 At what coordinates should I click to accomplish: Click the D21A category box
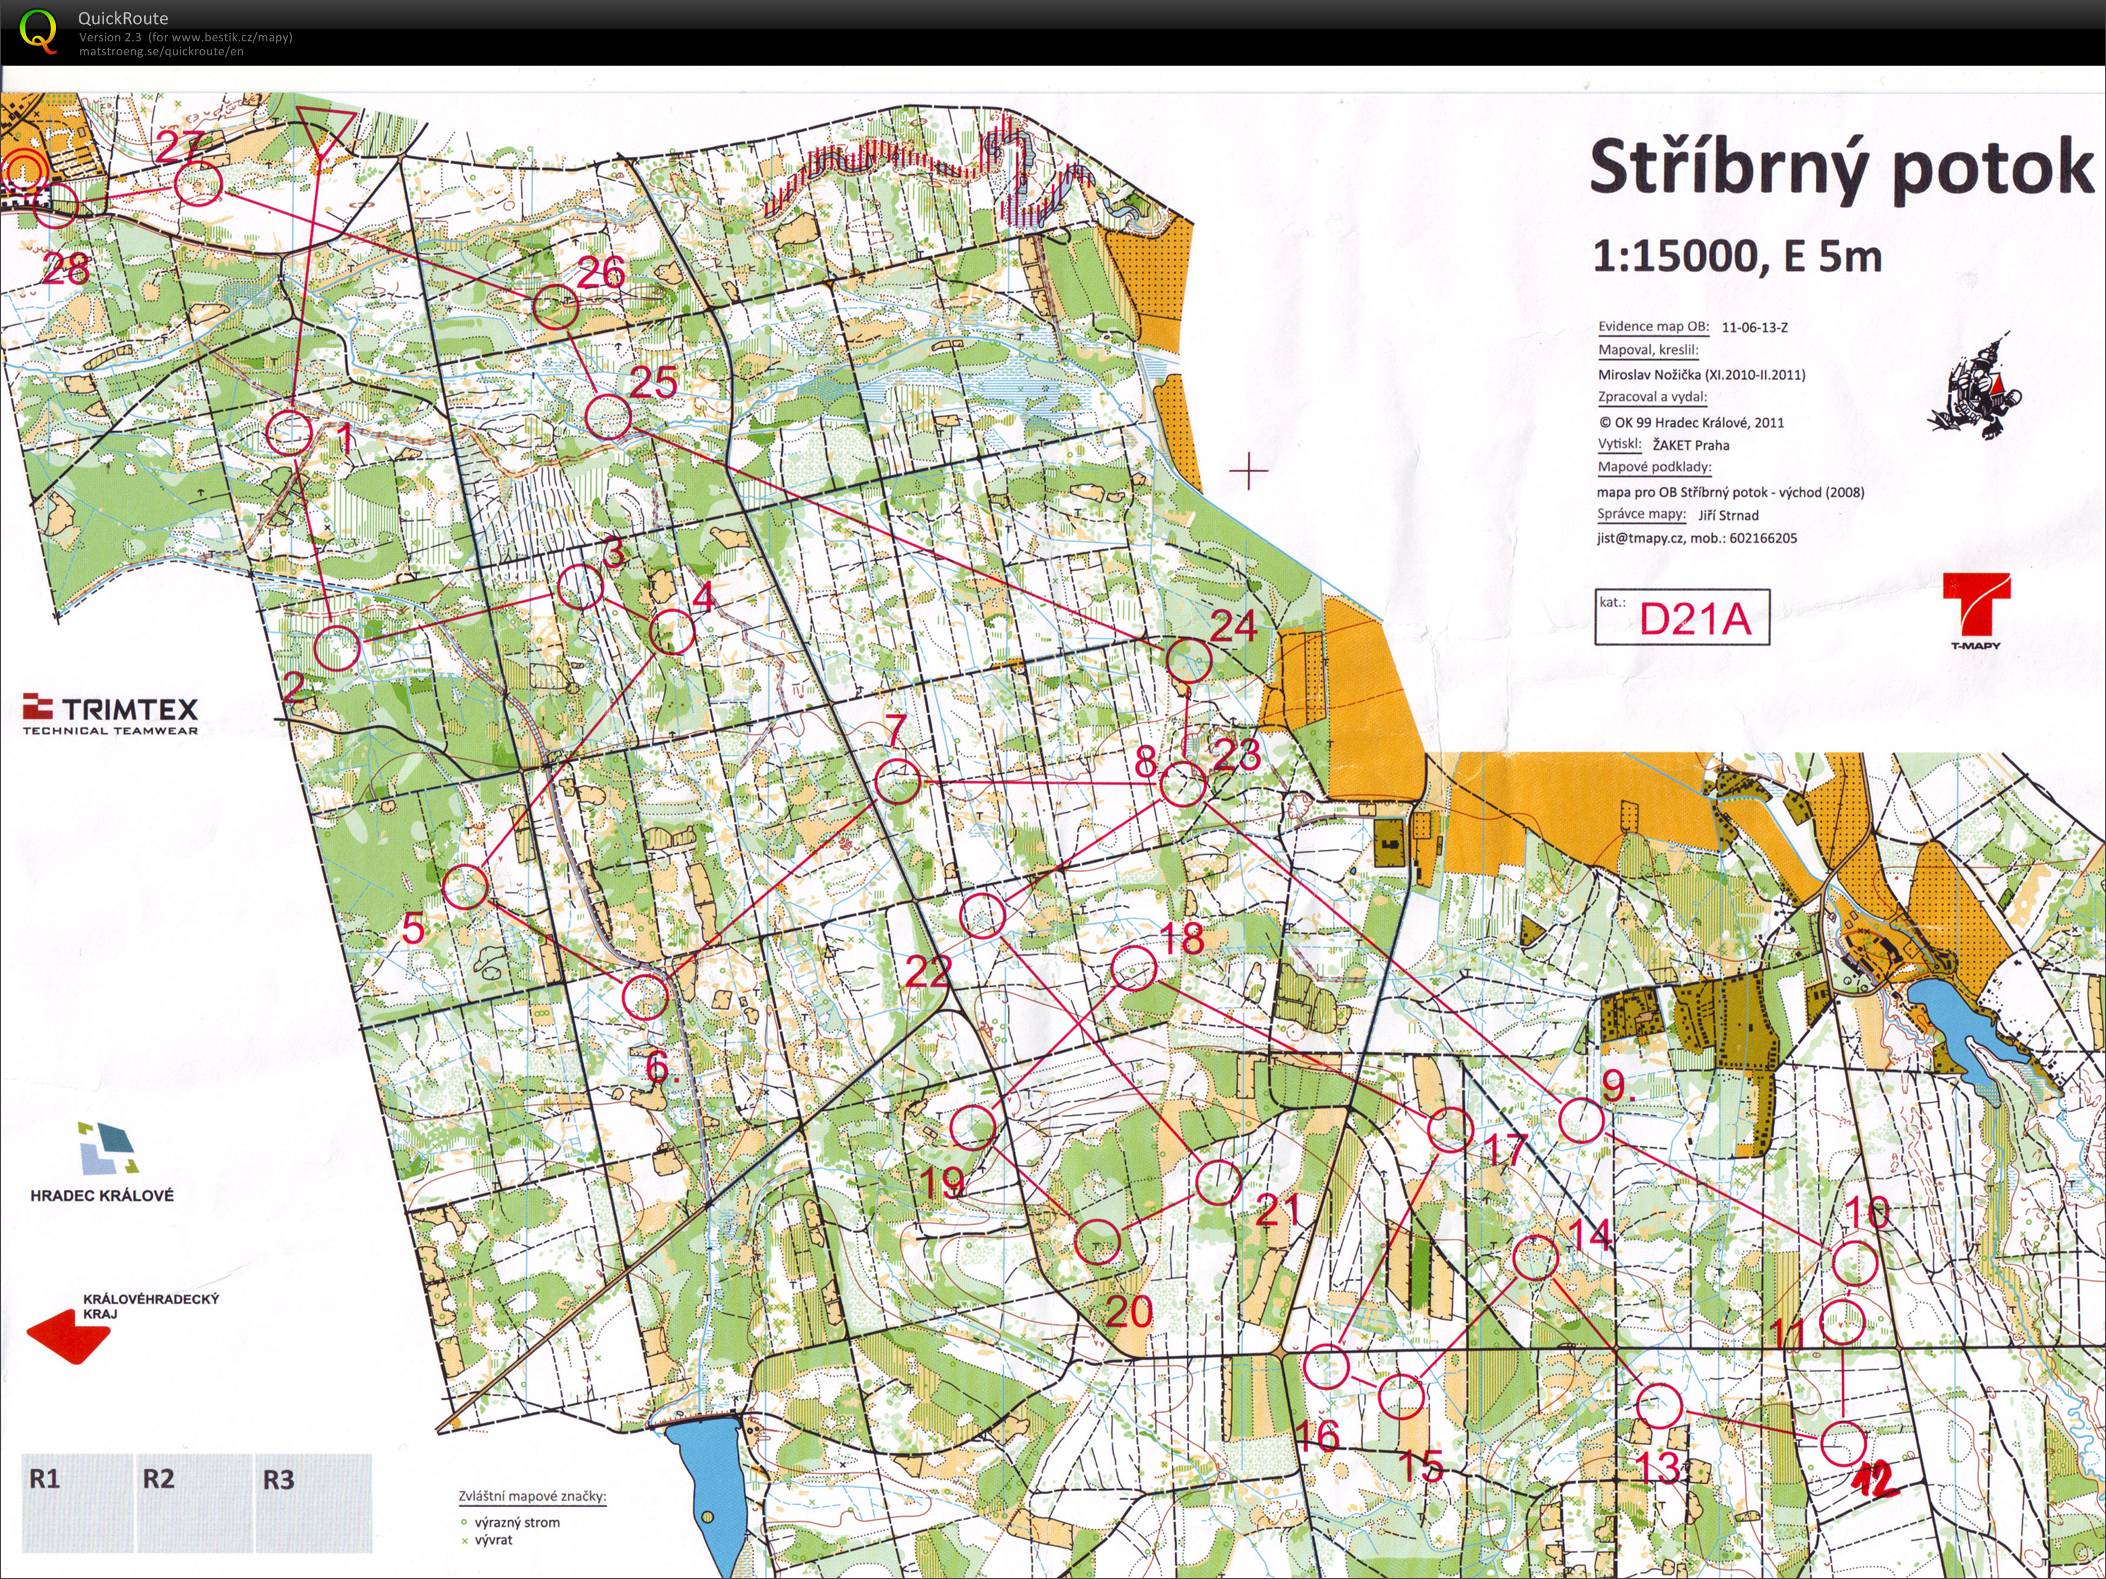click(x=1682, y=617)
